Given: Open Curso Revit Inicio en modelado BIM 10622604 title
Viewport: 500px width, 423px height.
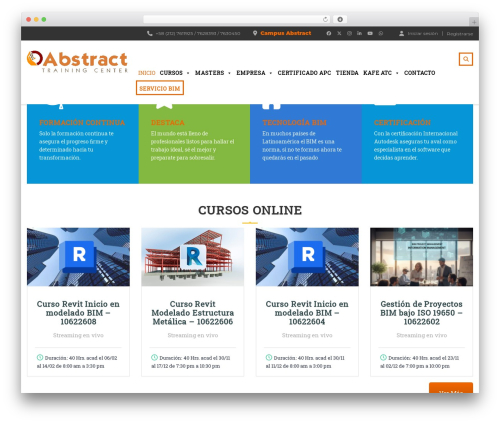Looking at the screenshot, I should pos(307,313).
